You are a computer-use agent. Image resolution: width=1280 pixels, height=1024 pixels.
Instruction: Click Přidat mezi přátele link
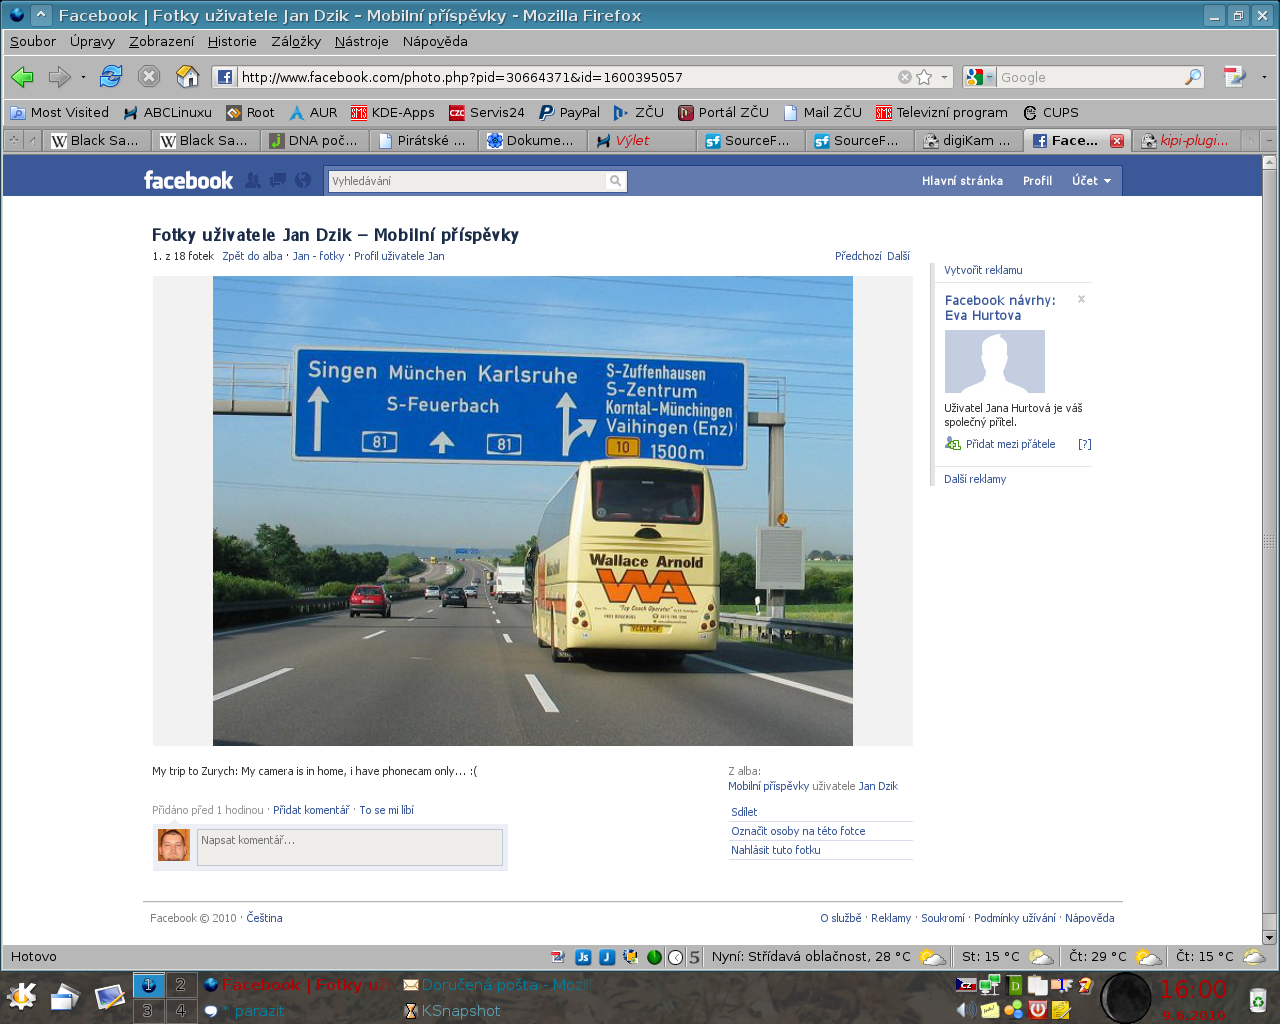[1010, 444]
